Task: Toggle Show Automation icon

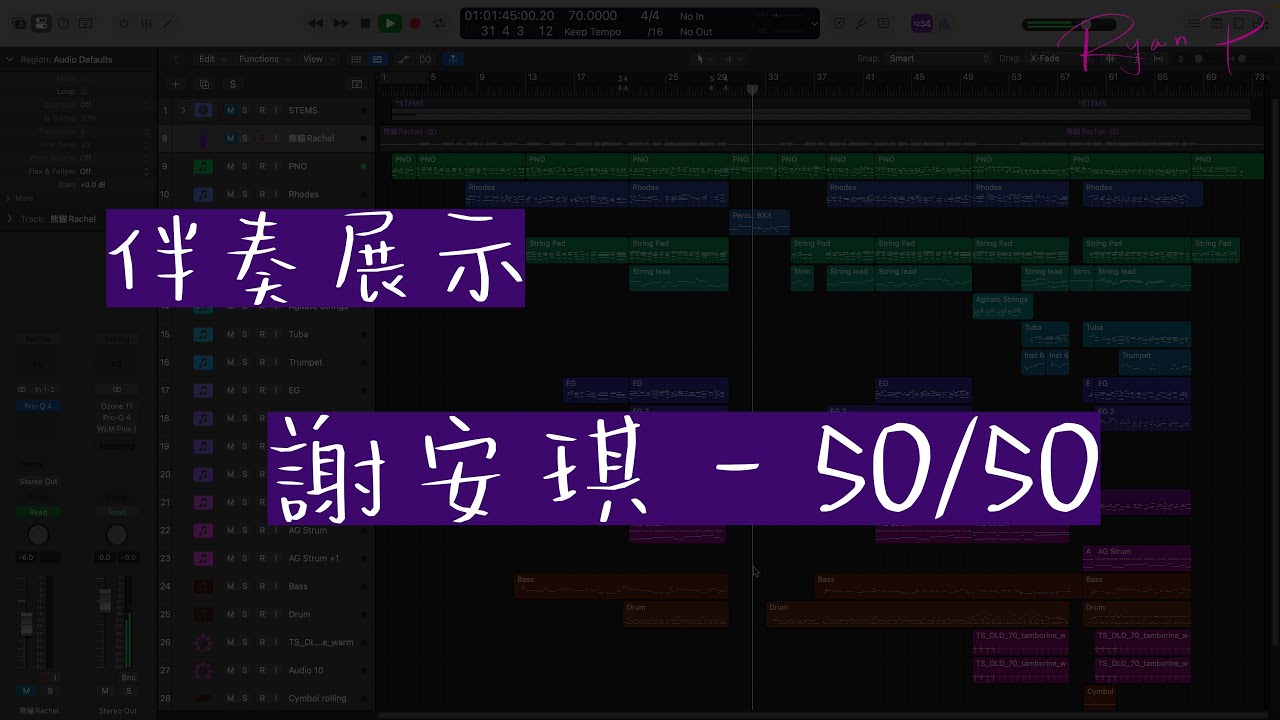Action: point(403,59)
